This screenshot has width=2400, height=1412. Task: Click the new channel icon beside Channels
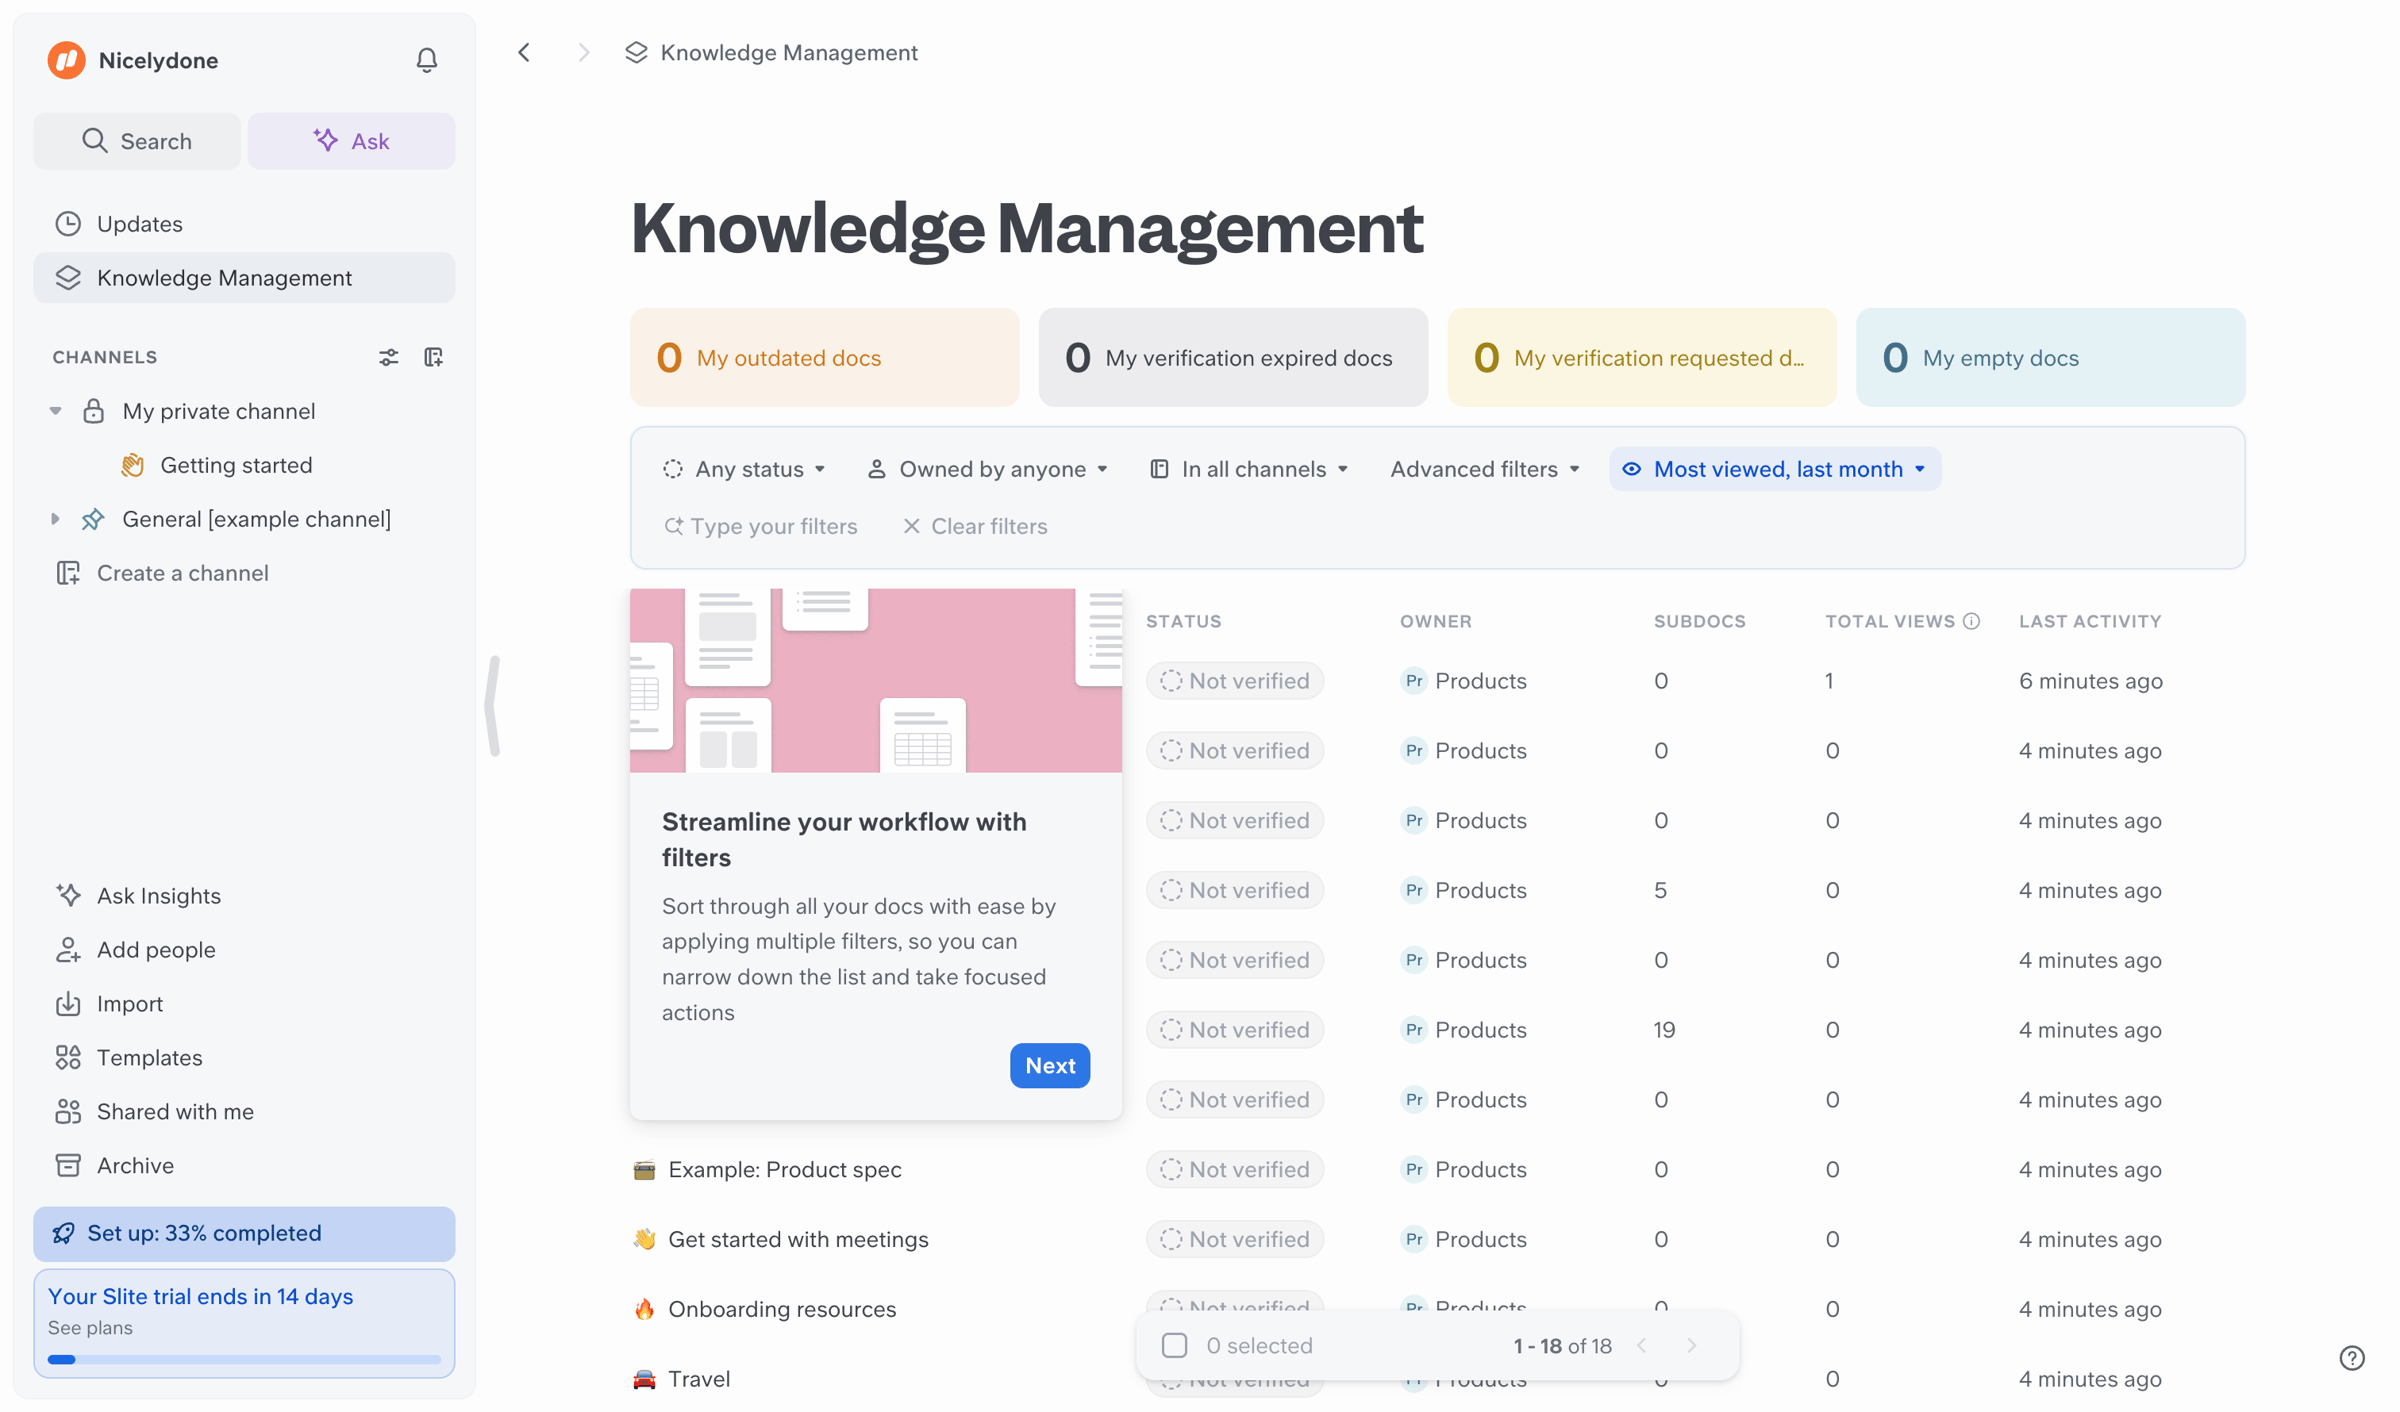click(433, 357)
